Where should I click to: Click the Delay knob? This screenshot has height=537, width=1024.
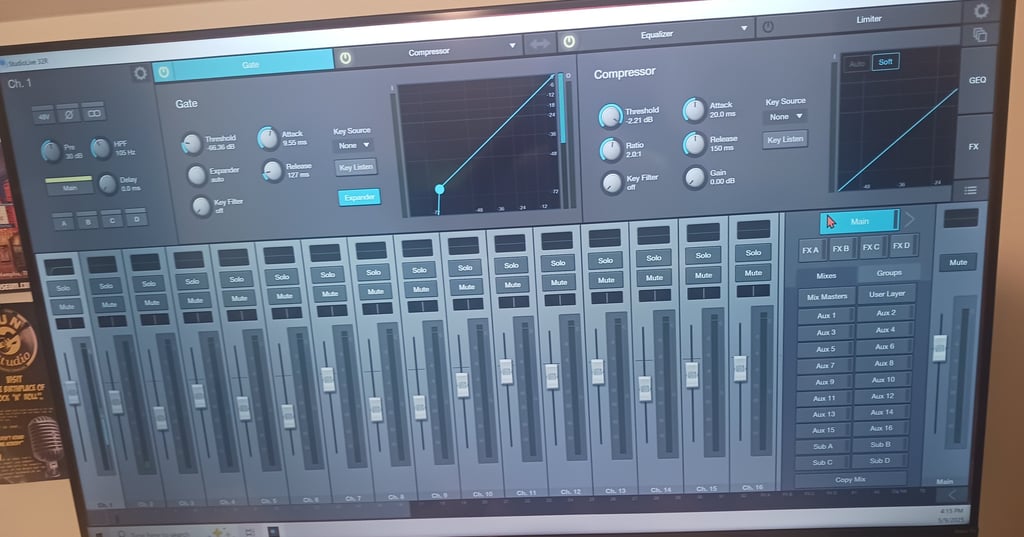[x=107, y=184]
